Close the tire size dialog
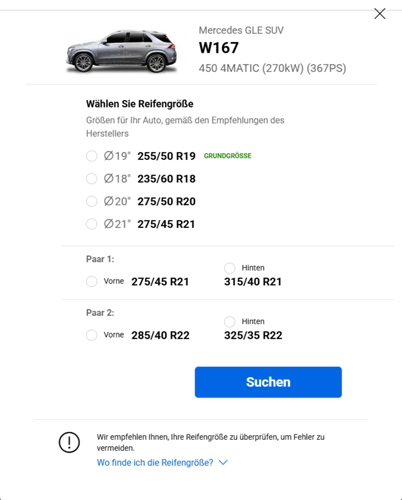402x500 pixels. tap(380, 14)
